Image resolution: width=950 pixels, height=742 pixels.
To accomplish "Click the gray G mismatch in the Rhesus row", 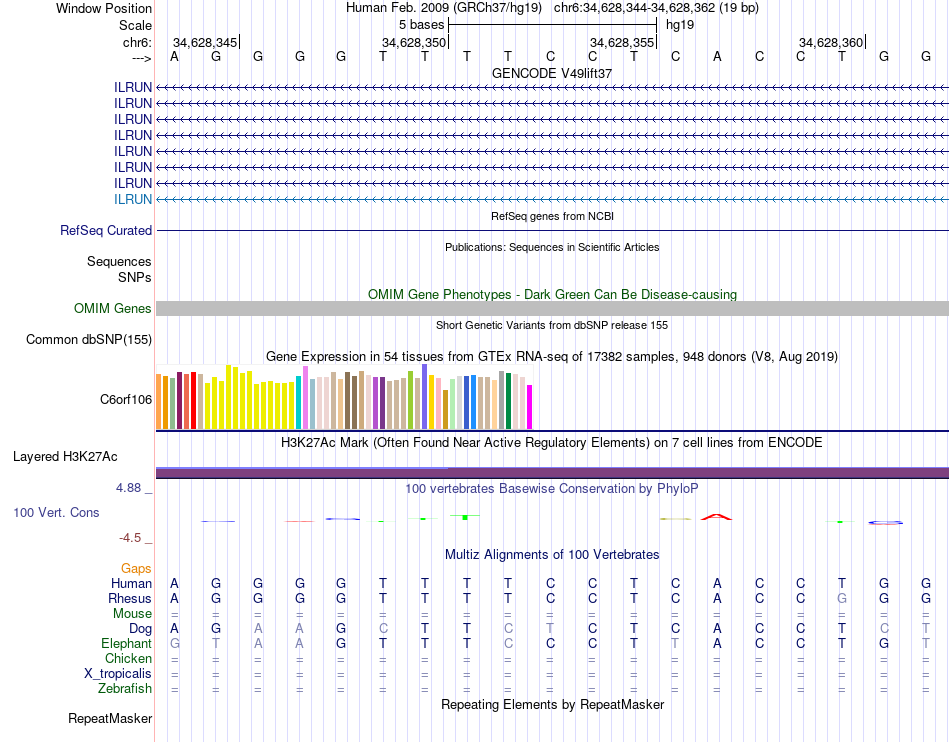I will pos(842,598).
